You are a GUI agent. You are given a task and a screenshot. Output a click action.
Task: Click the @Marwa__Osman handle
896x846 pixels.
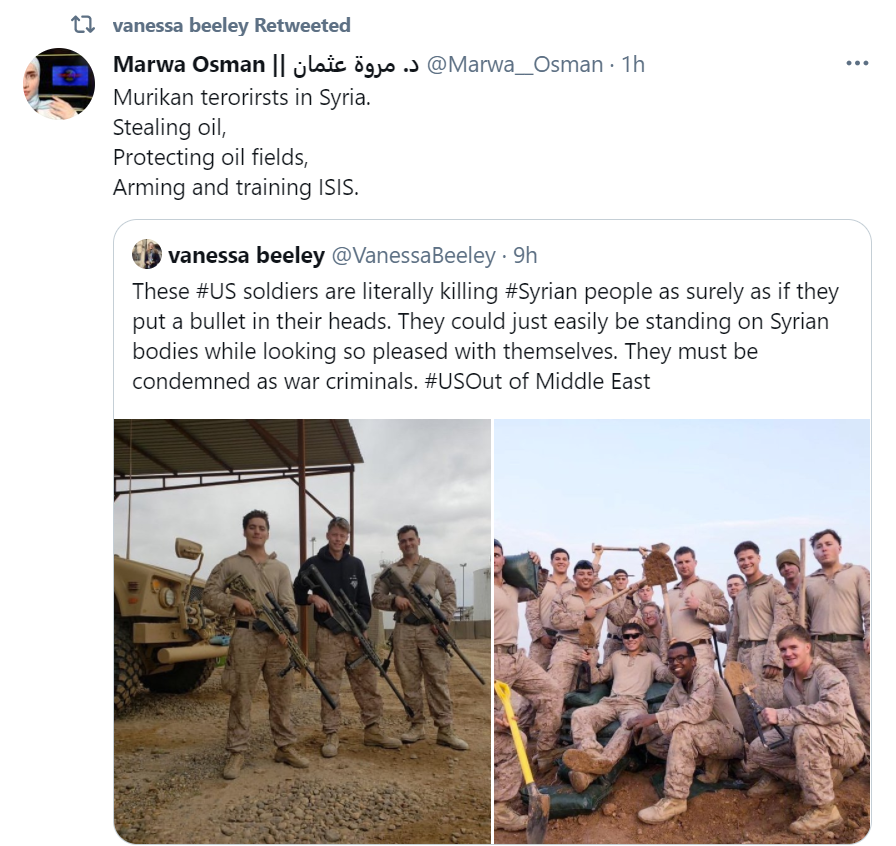click(515, 65)
